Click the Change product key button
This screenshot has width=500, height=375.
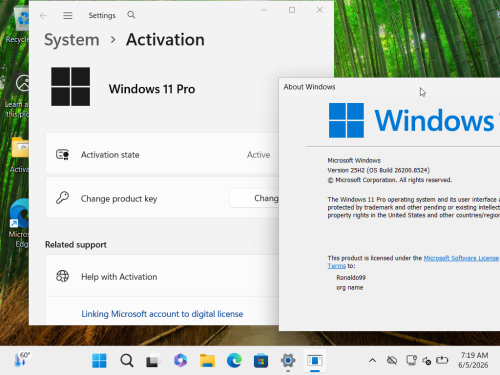pos(254,198)
